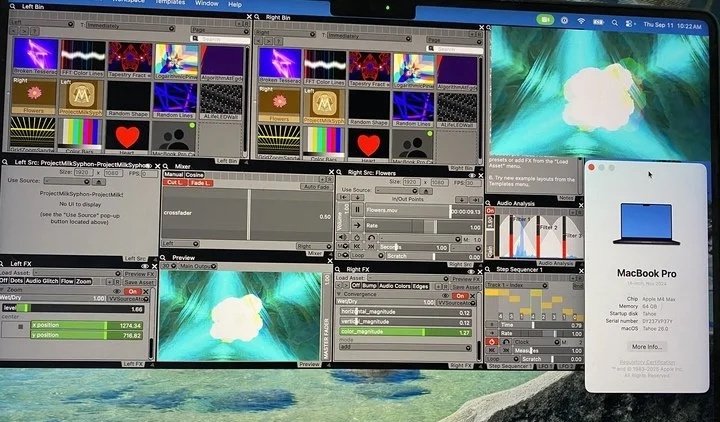Image resolution: width=720 pixels, height=422 pixels.
Task: Click fast-forward icon in Right Src transport
Action: [x=371, y=247]
